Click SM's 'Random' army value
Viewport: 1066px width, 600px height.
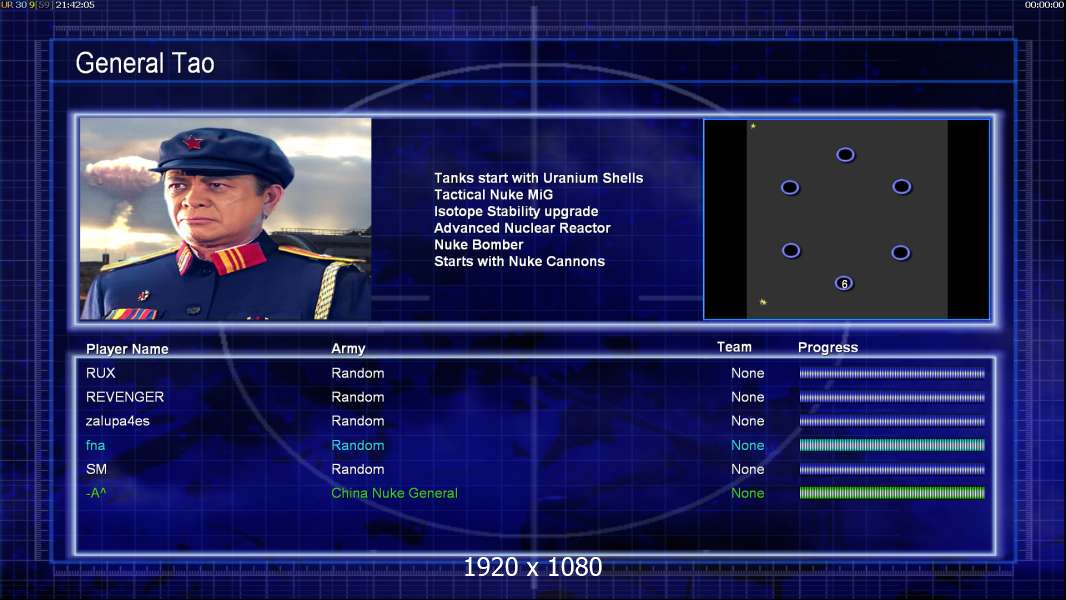tap(358, 469)
